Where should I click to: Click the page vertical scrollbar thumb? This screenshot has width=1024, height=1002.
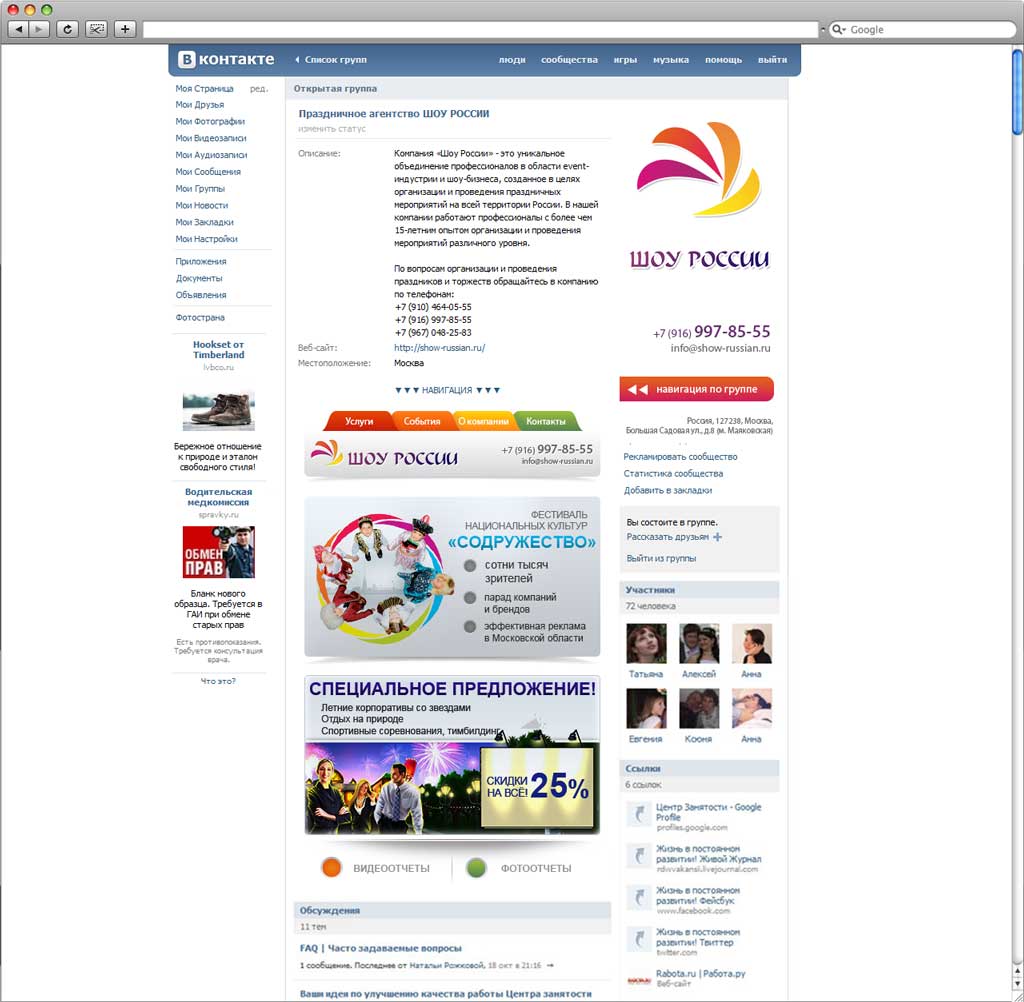coord(1017,91)
